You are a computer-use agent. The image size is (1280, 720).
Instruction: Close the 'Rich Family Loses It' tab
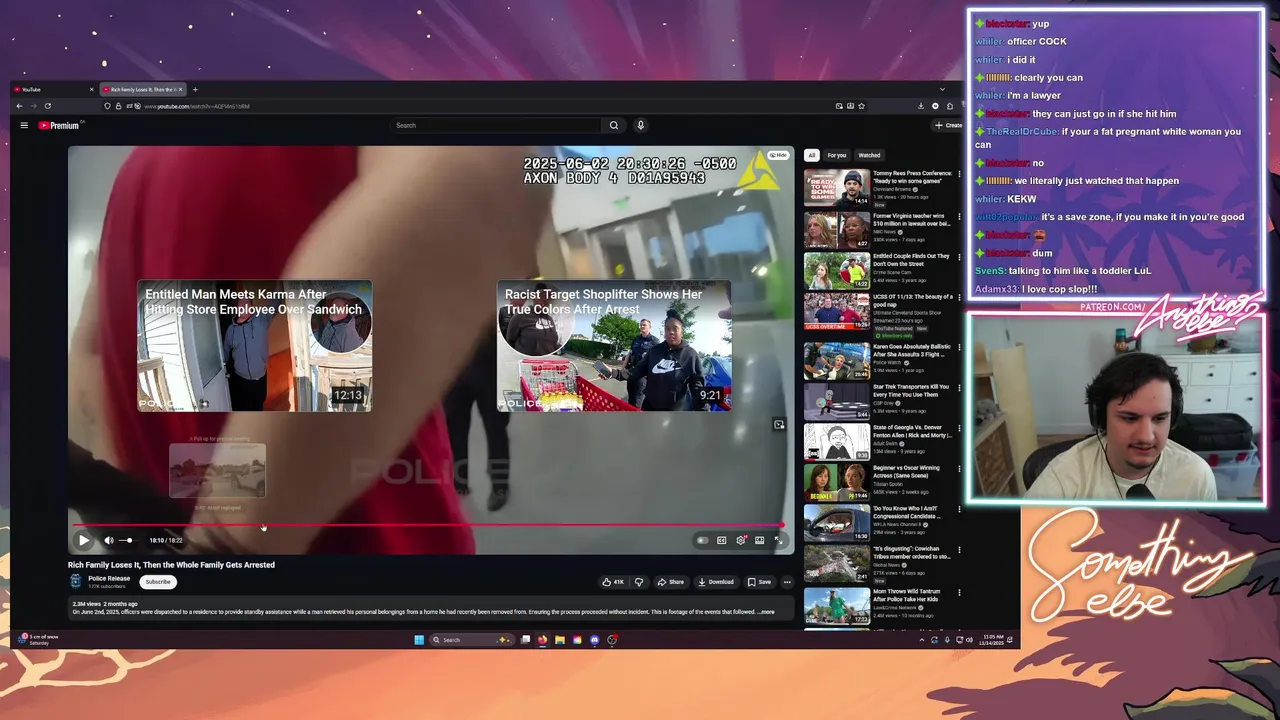pos(180,90)
